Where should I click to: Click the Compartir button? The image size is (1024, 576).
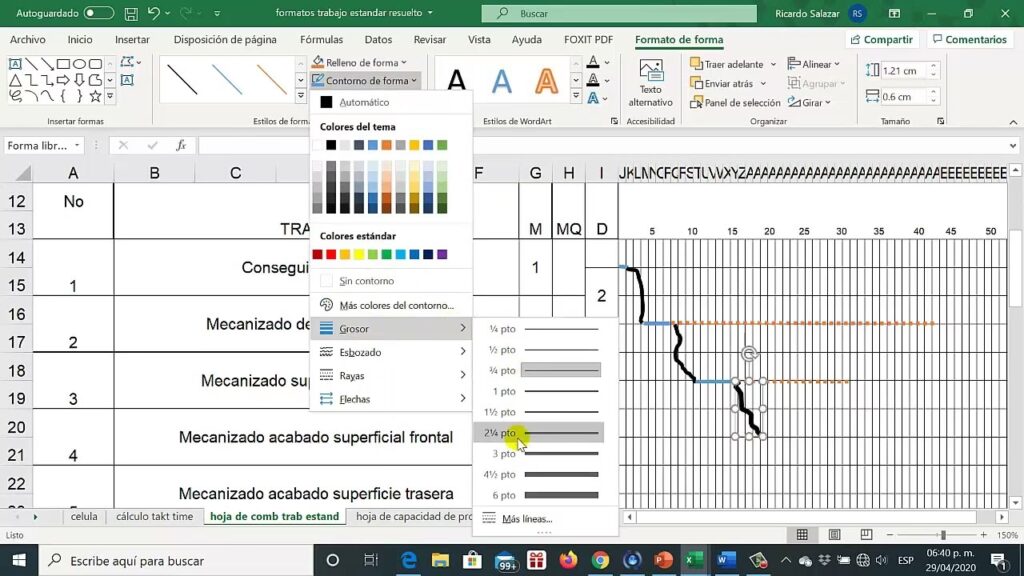click(x=880, y=39)
